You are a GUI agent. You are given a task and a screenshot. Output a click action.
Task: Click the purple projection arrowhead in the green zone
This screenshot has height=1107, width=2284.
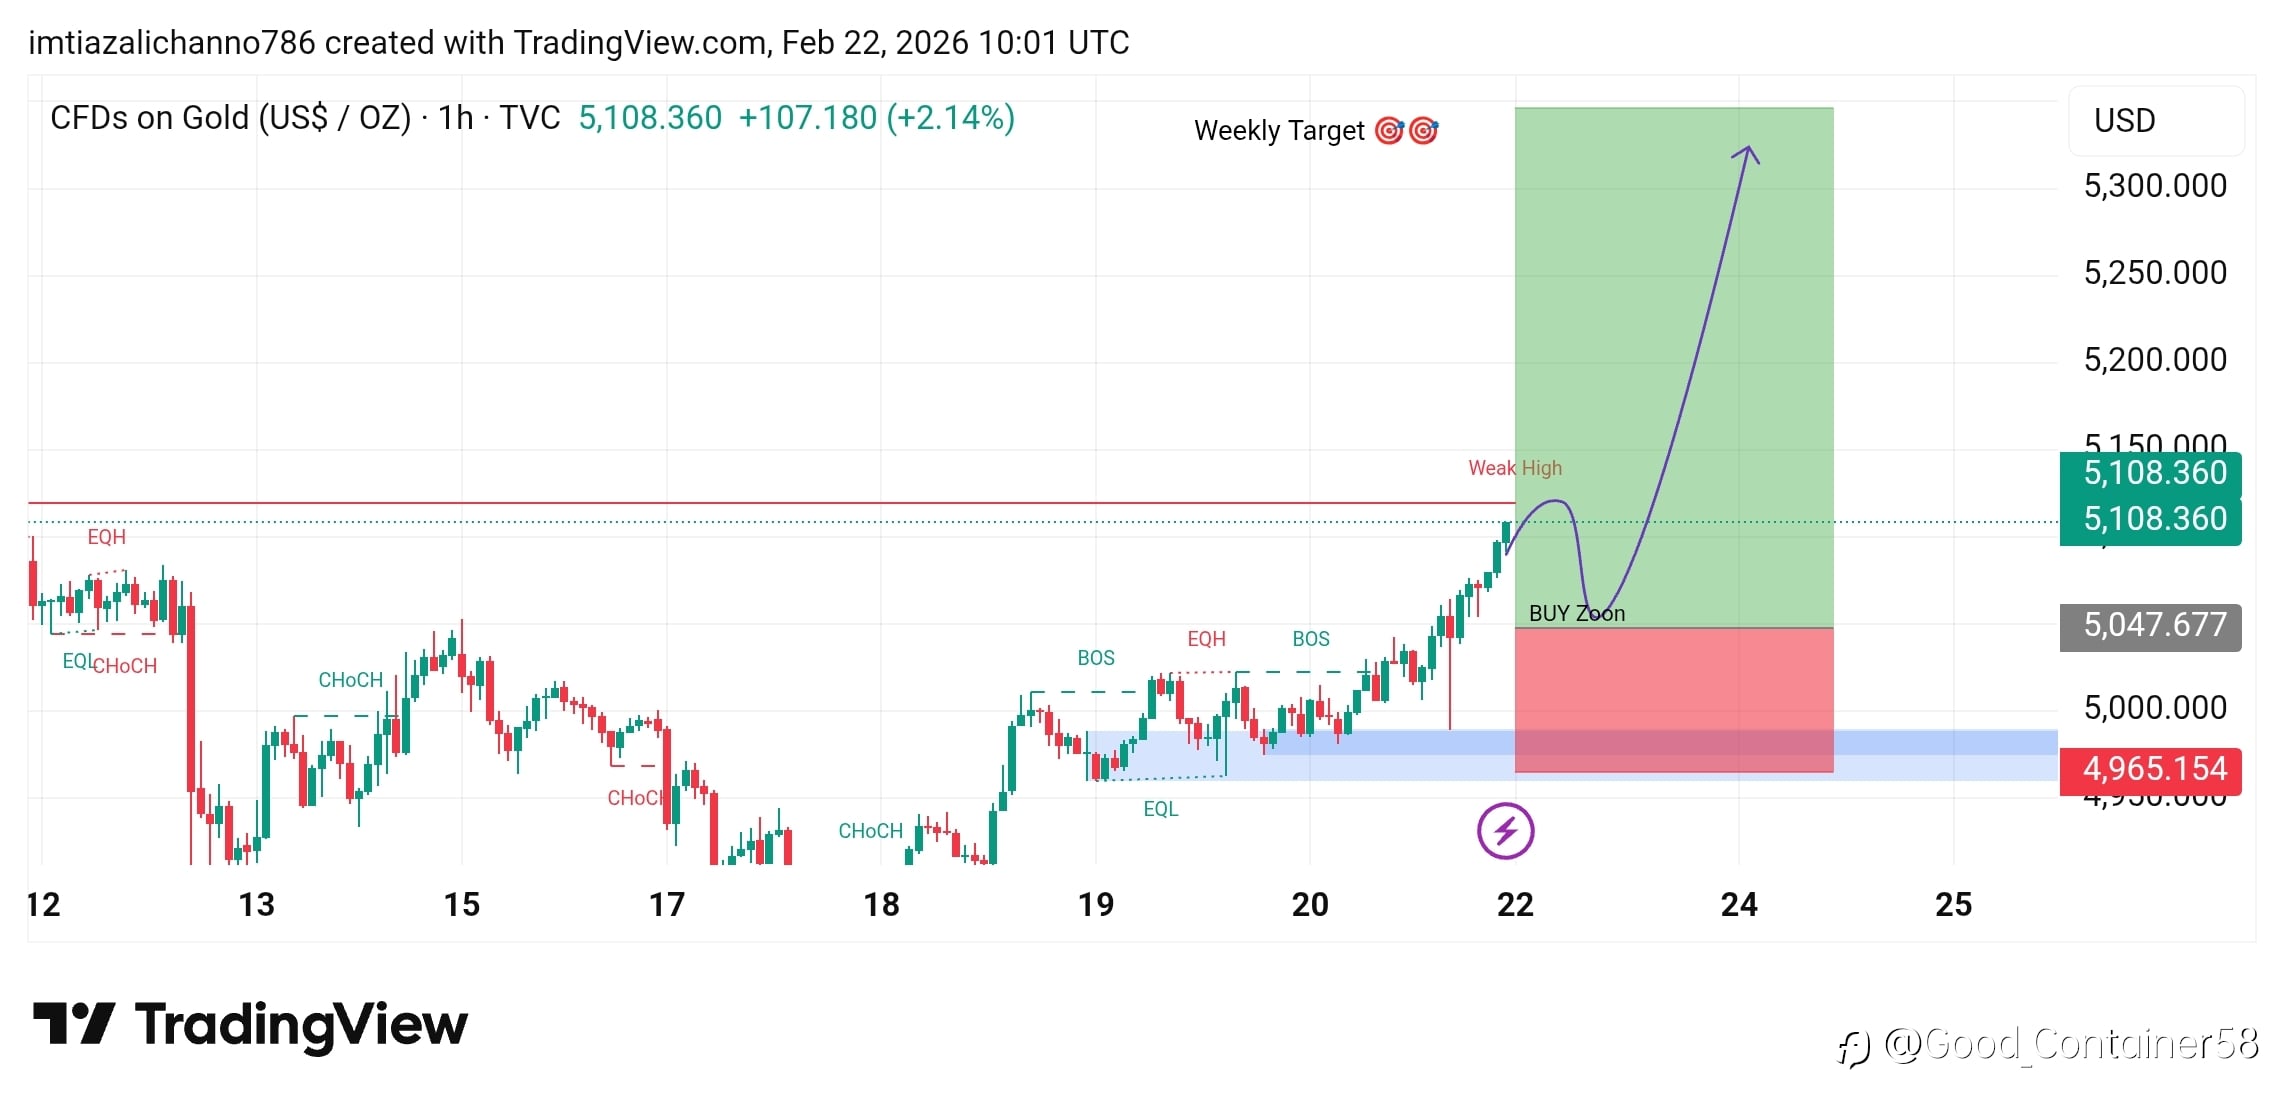[1747, 153]
